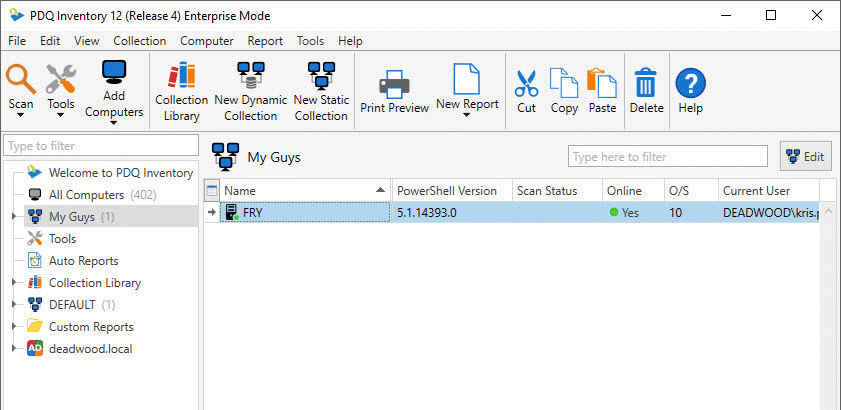Open the View menu

click(86, 41)
